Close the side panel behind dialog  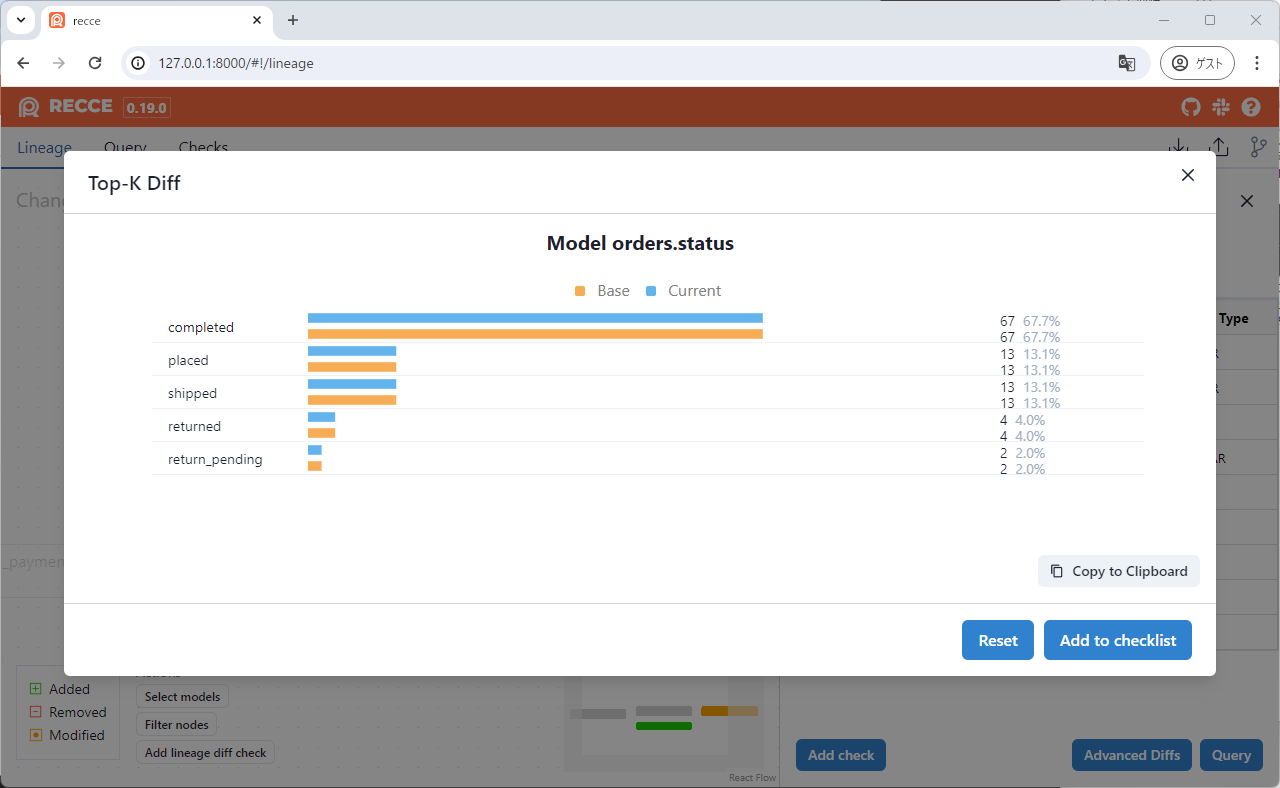pos(1247,201)
